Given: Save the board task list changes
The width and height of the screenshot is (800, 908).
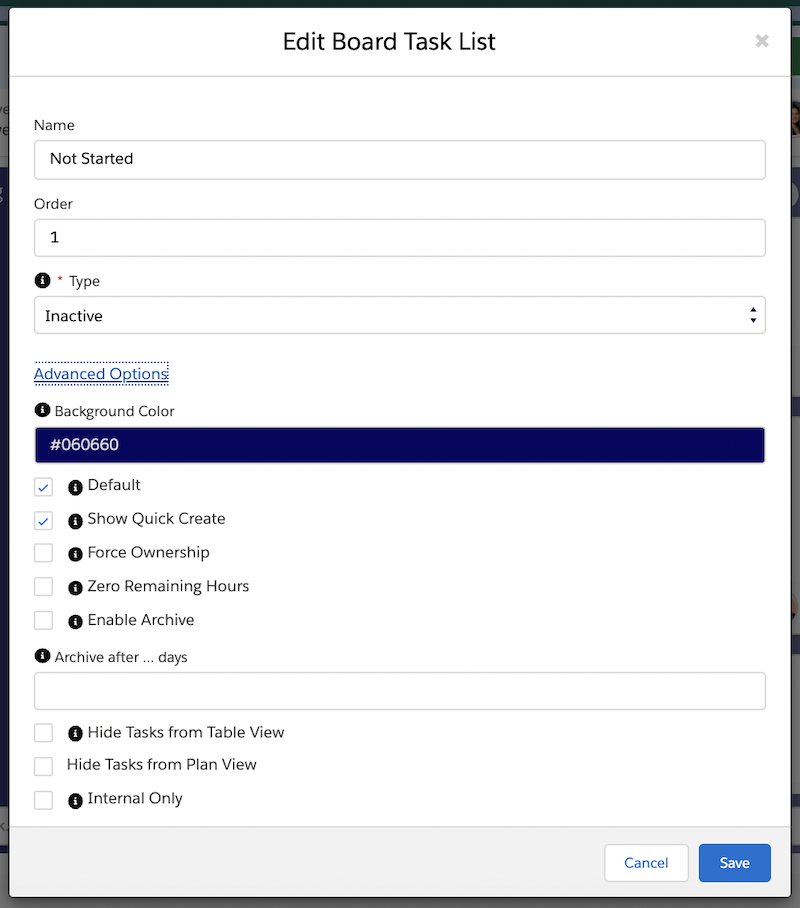Looking at the screenshot, I should (734, 862).
